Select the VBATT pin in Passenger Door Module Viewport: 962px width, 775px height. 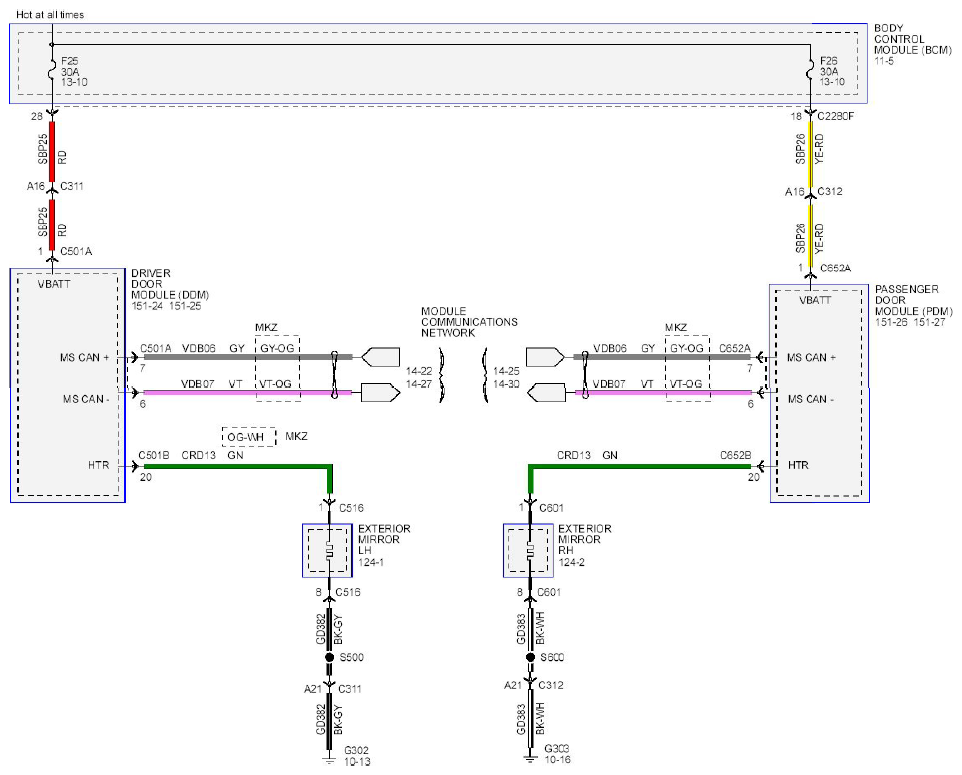(x=815, y=300)
